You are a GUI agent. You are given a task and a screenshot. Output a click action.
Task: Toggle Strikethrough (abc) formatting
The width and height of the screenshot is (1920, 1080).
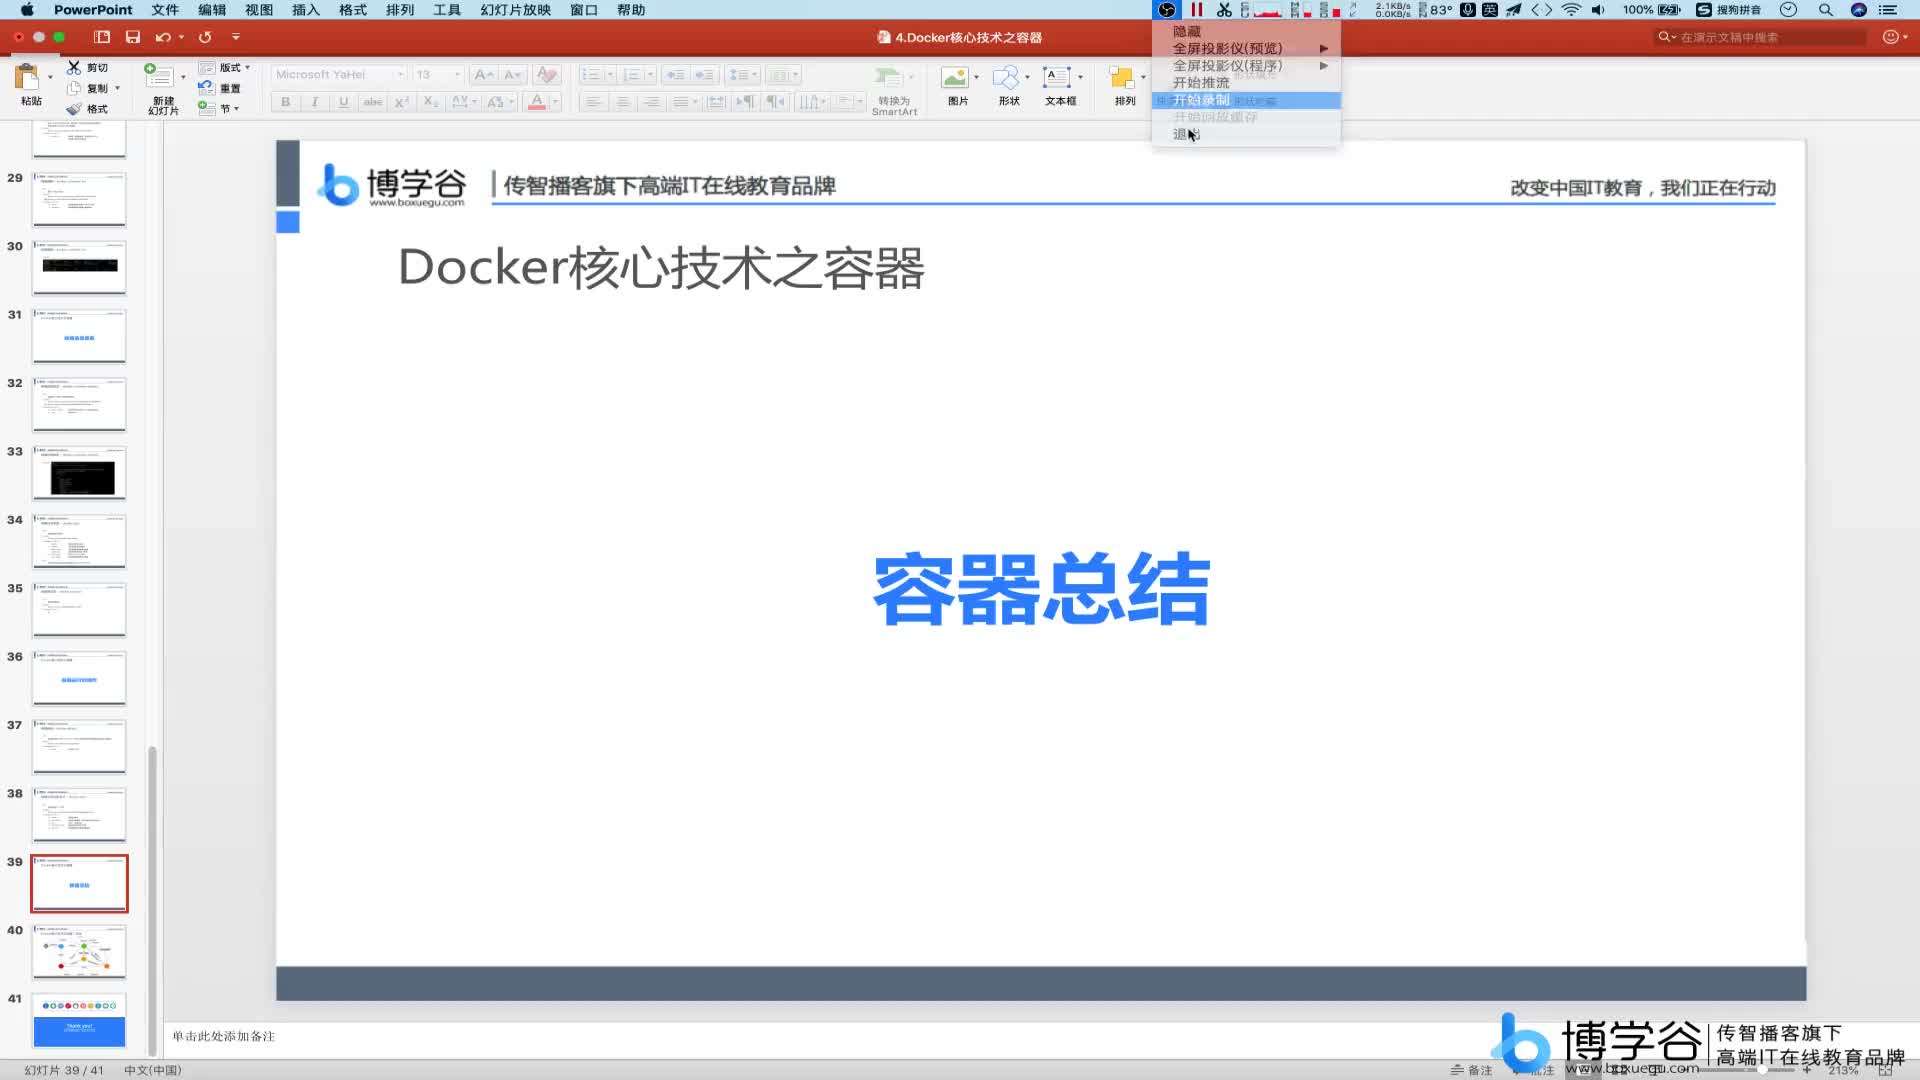tap(372, 102)
